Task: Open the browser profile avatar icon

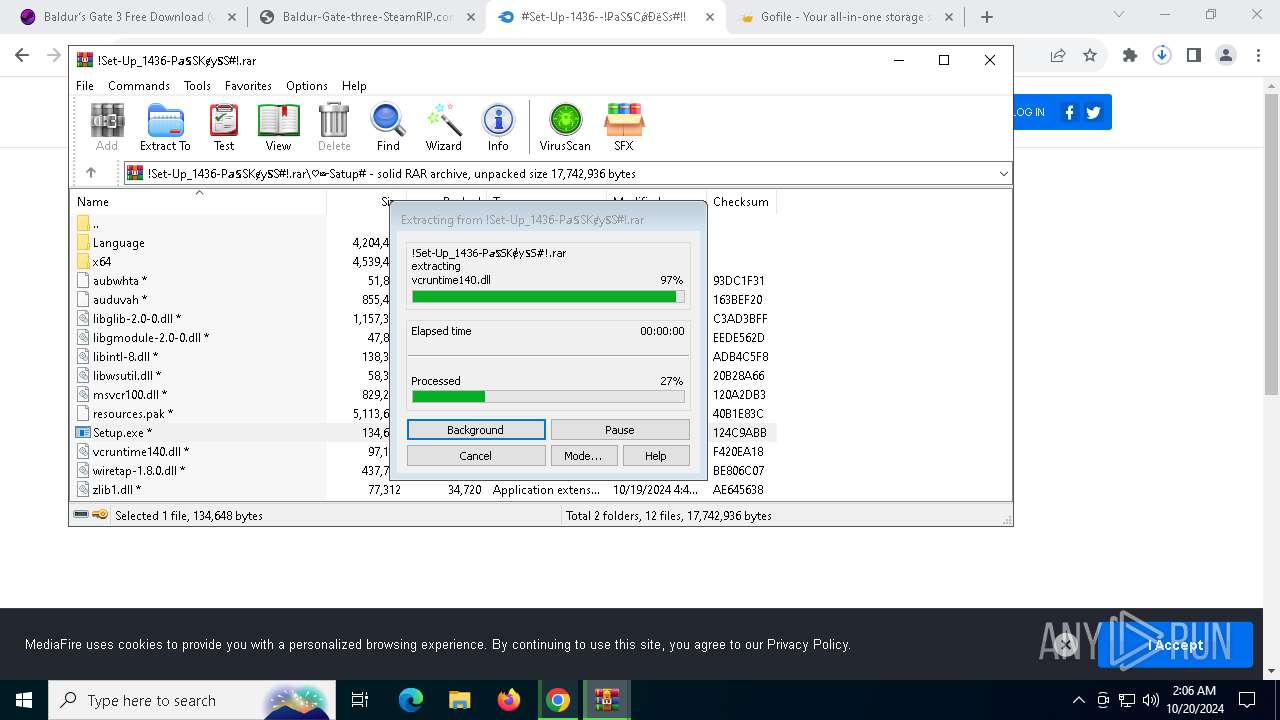Action: click(x=1226, y=56)
